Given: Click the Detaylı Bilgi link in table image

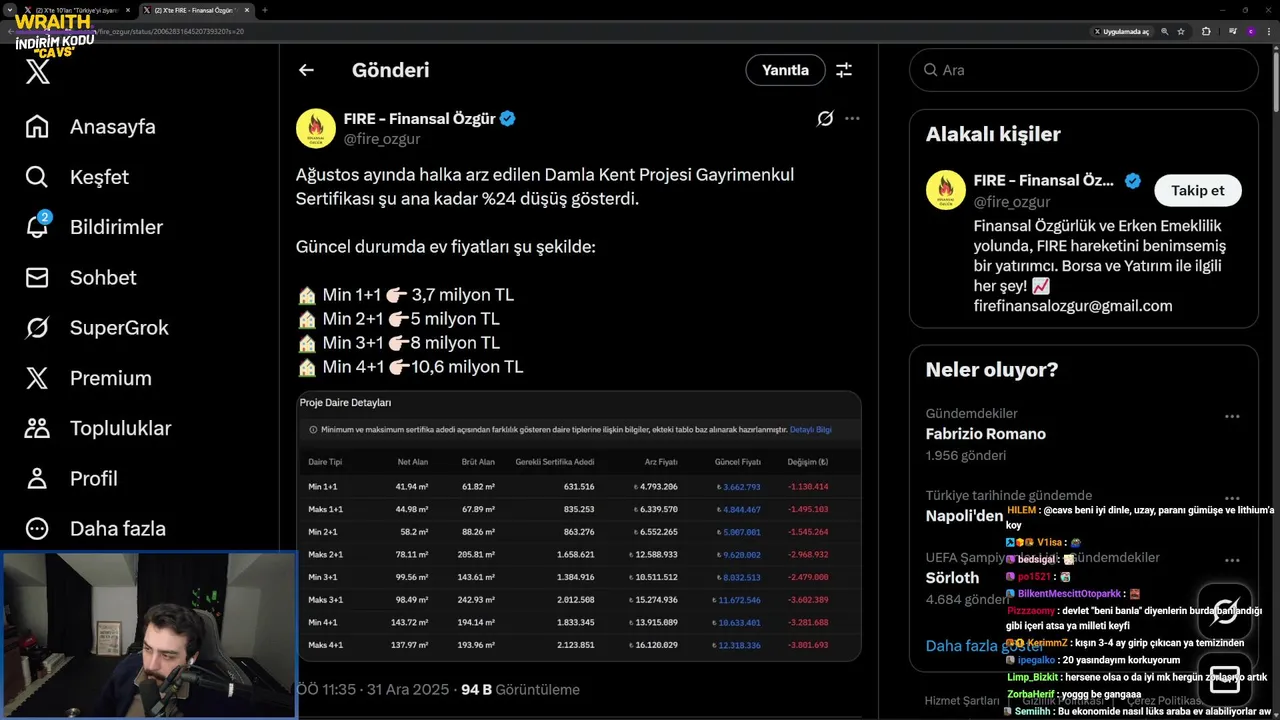Looking at the screenshot, I should point(811,430).
